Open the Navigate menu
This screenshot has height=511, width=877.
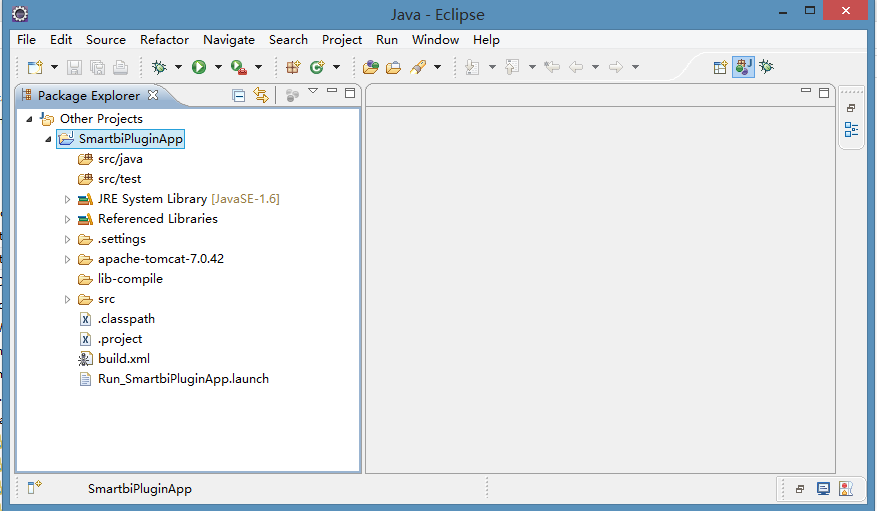click(x=229, y=40)
